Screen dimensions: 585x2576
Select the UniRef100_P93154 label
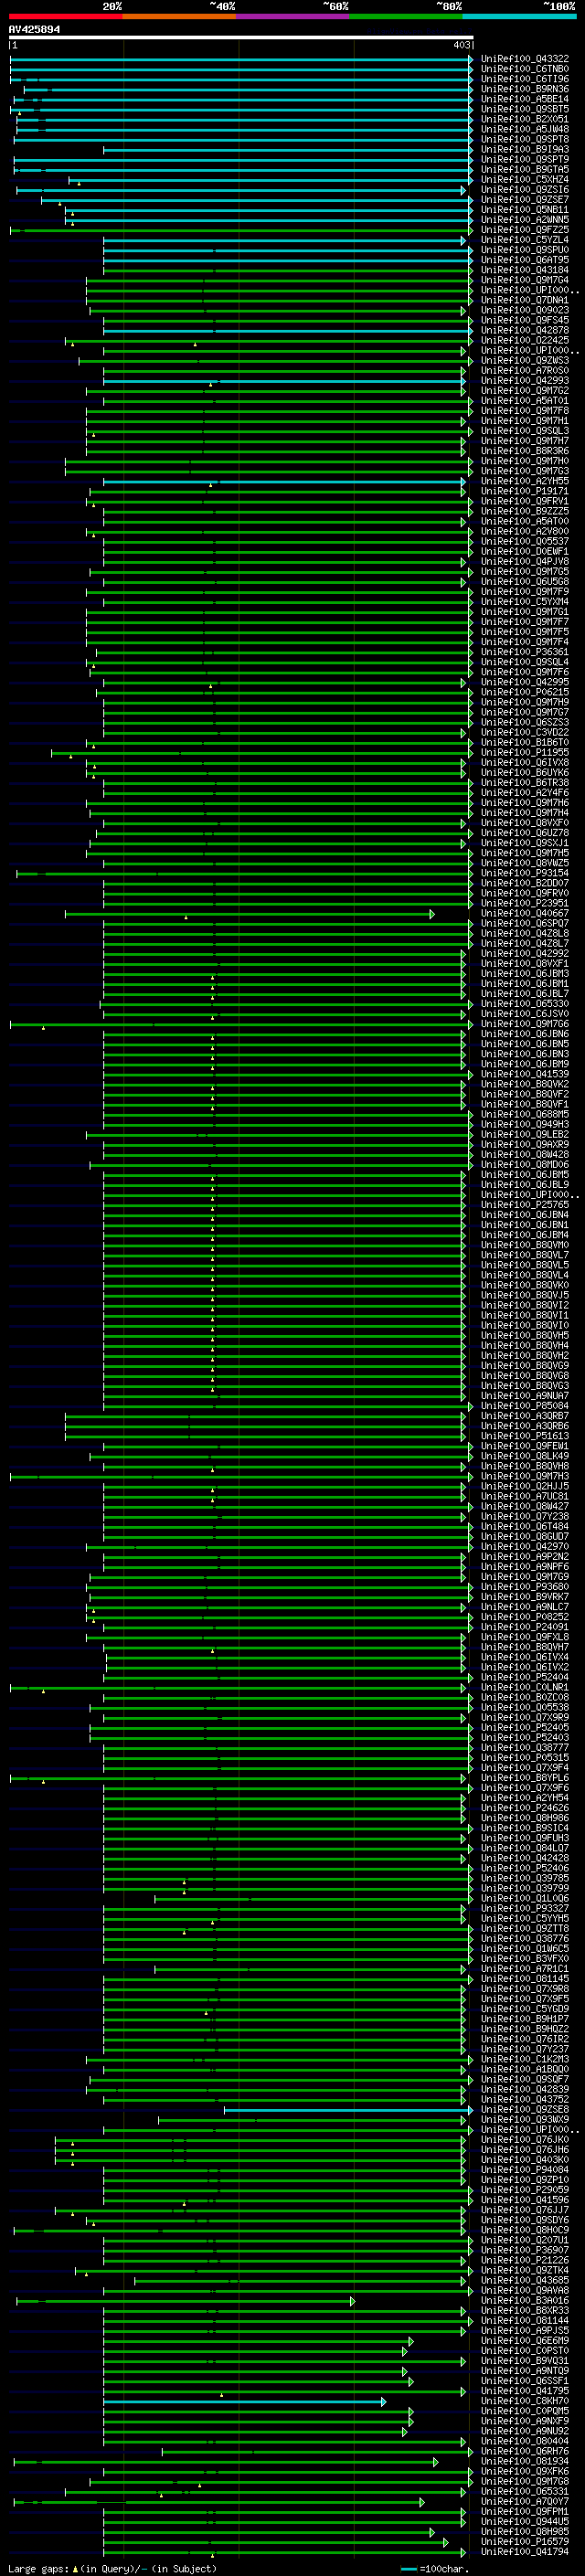click(524, 873)
